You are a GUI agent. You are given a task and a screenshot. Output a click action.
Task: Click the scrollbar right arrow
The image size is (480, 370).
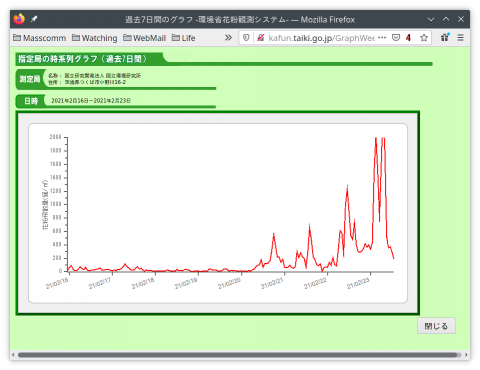pos(466,355)
